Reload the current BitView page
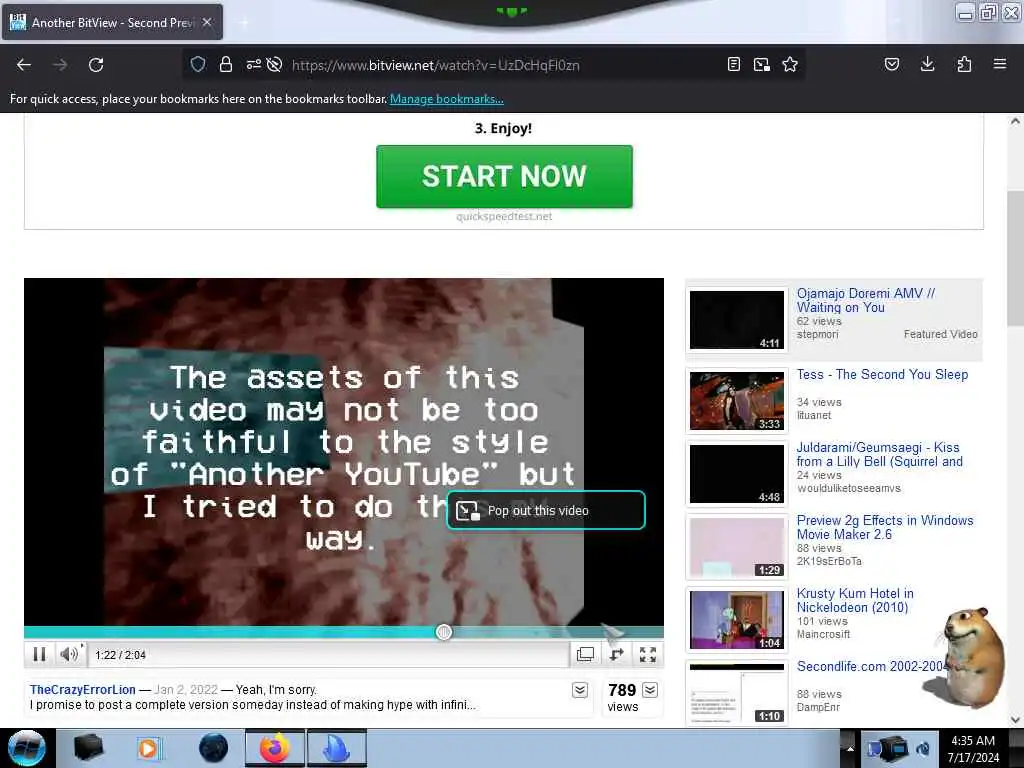Viewport: 1024px width, 768px height. [96, 65]
